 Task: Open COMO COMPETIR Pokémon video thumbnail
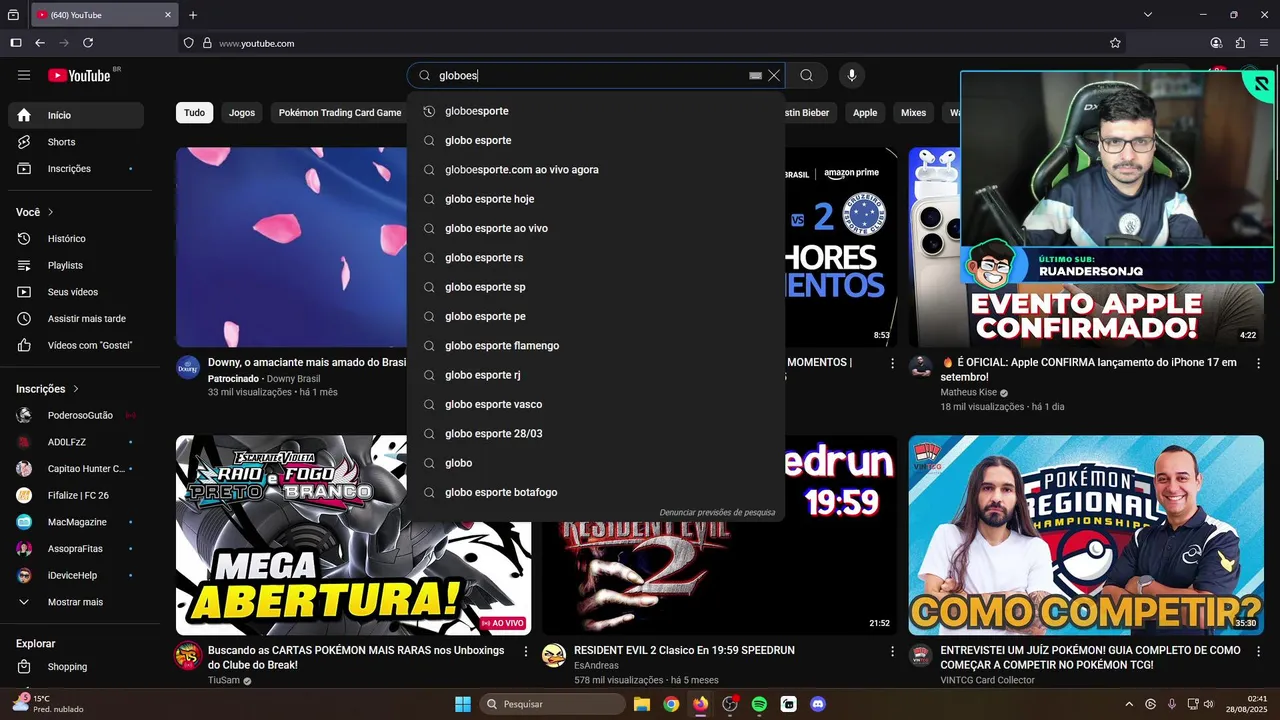click(x=1086, y=535)
